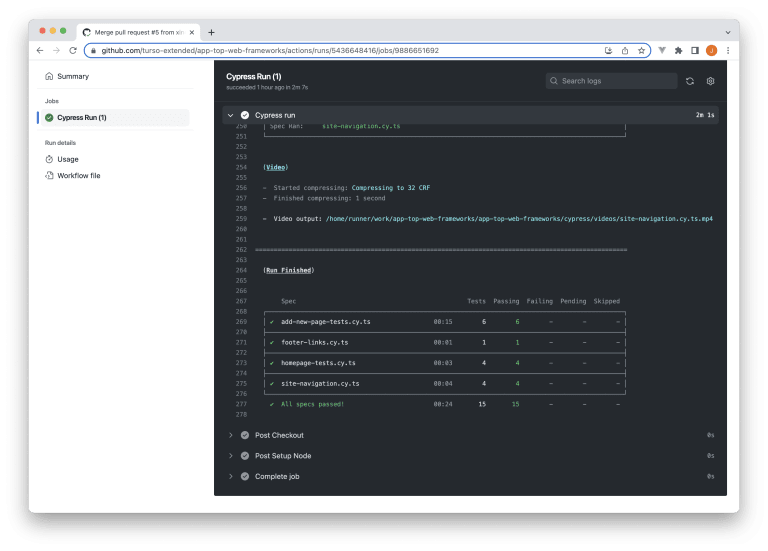
Task: Click the (Video) log heading
Action: 276,168
